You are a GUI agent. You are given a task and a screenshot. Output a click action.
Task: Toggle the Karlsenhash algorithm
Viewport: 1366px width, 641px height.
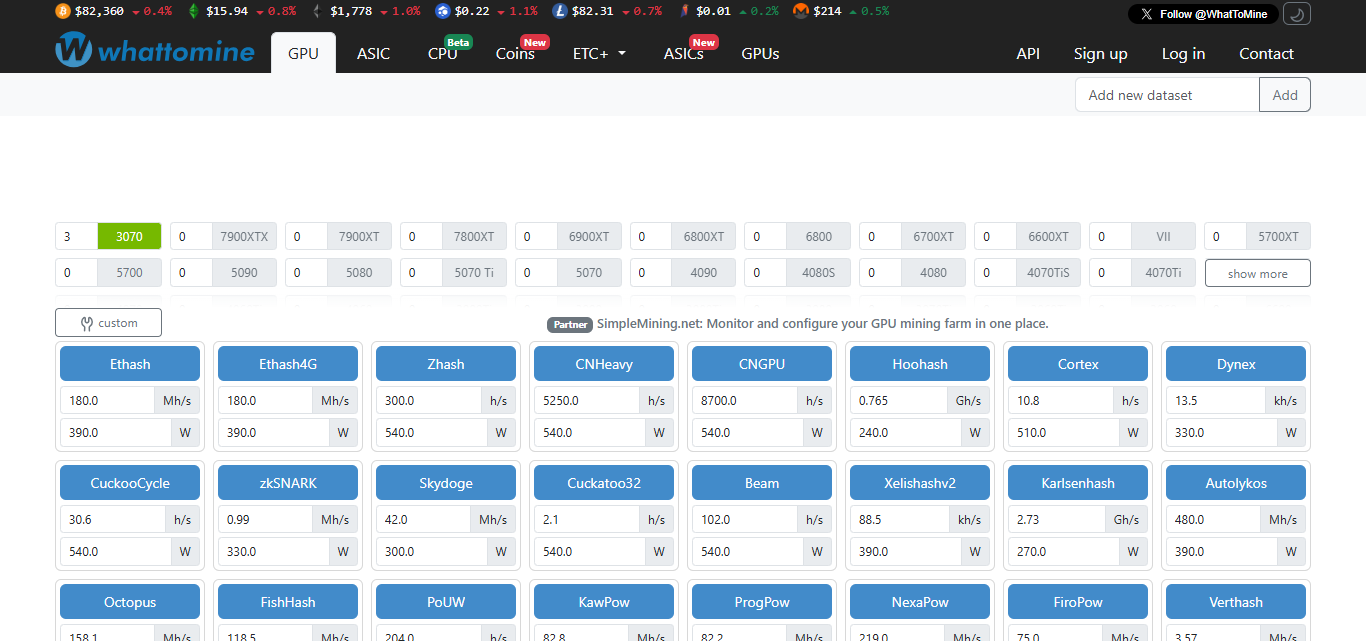click(x=1078, y=483)
